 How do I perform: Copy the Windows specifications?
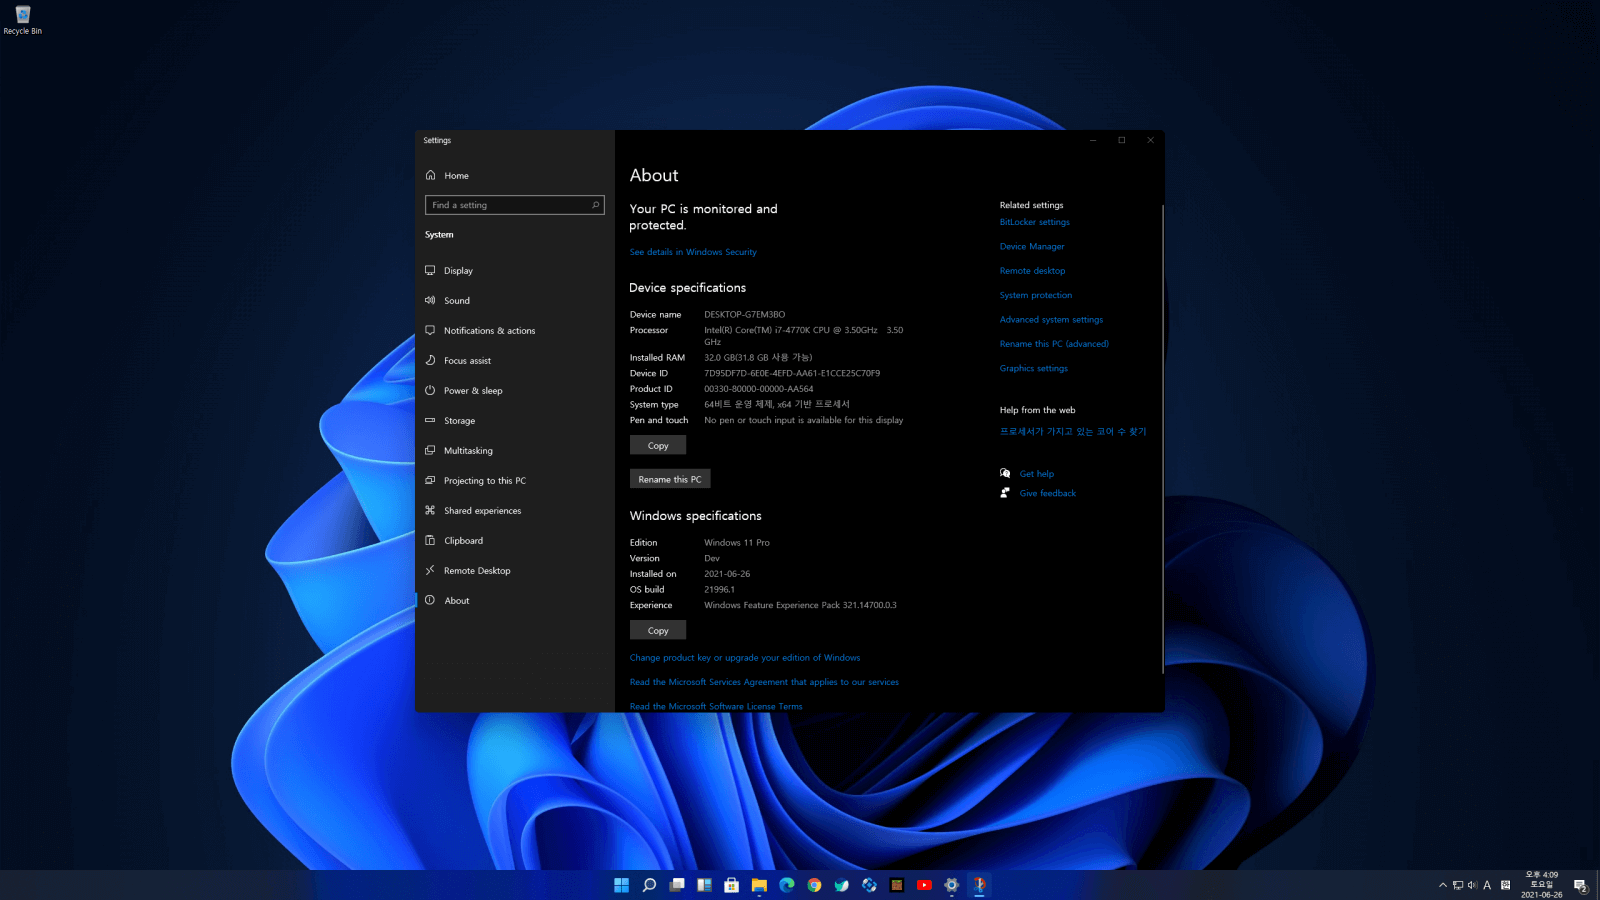click(x=658, y=631)
